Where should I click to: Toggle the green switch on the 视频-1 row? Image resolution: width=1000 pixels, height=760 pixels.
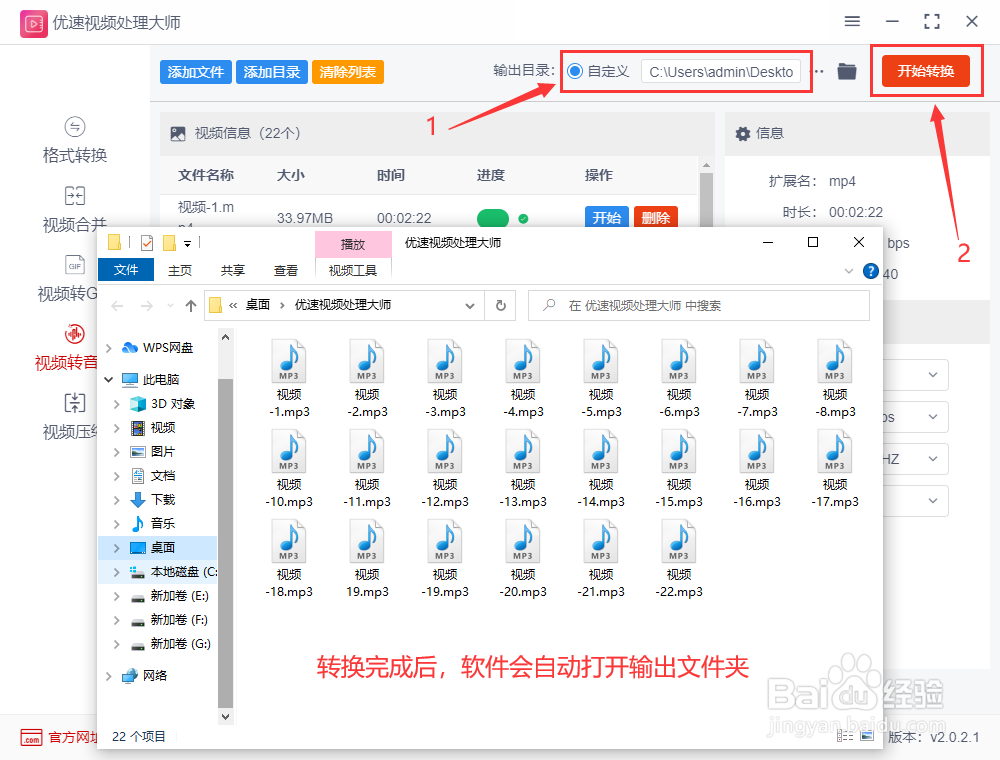(492, 216)
